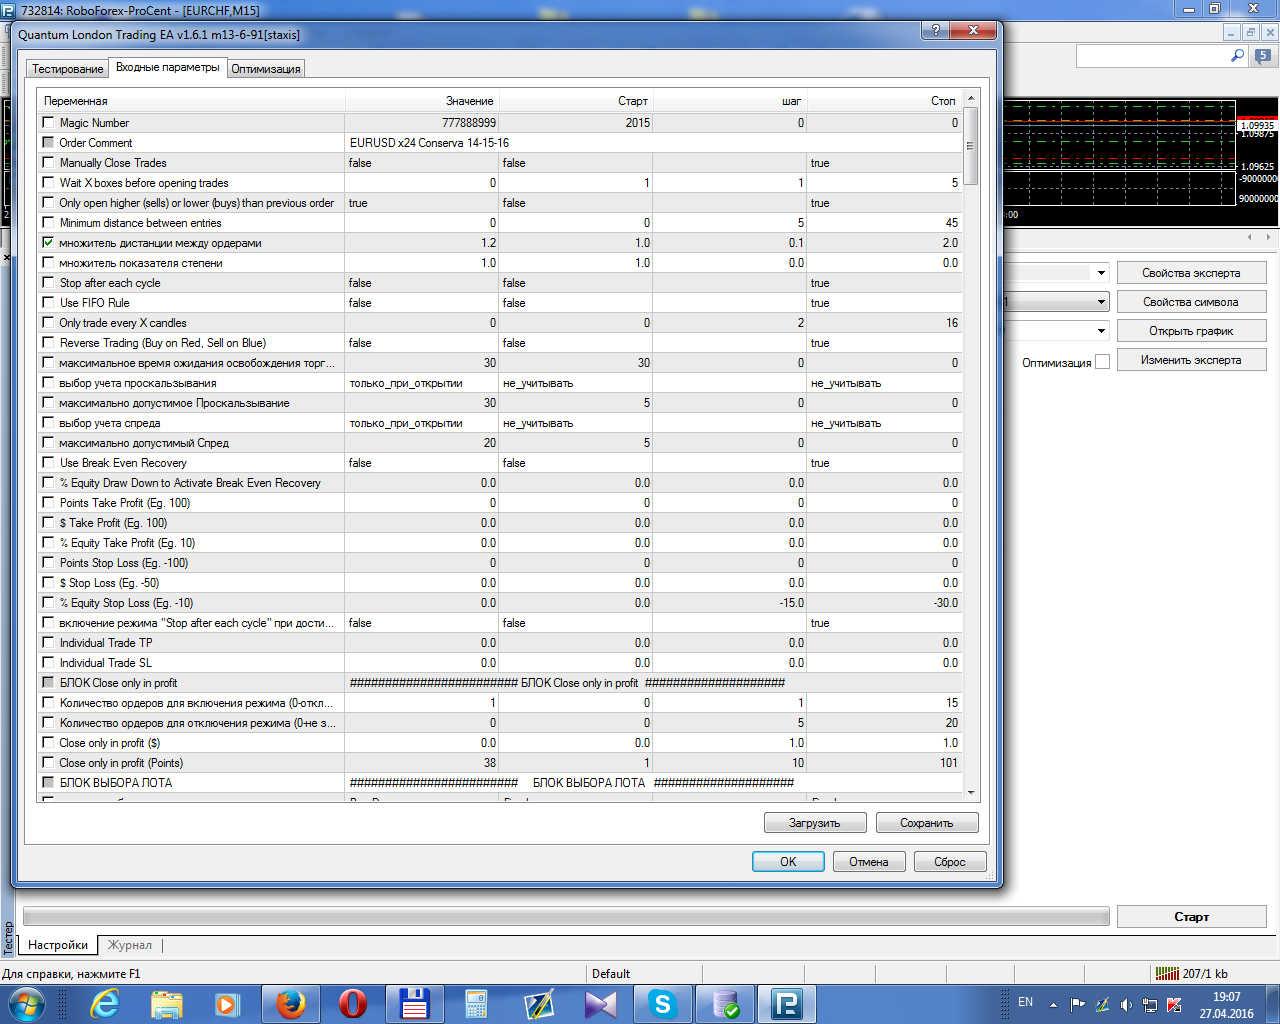
Task: Click the parameters list scrollbar down arrow
Action: (x=970, y=793)
